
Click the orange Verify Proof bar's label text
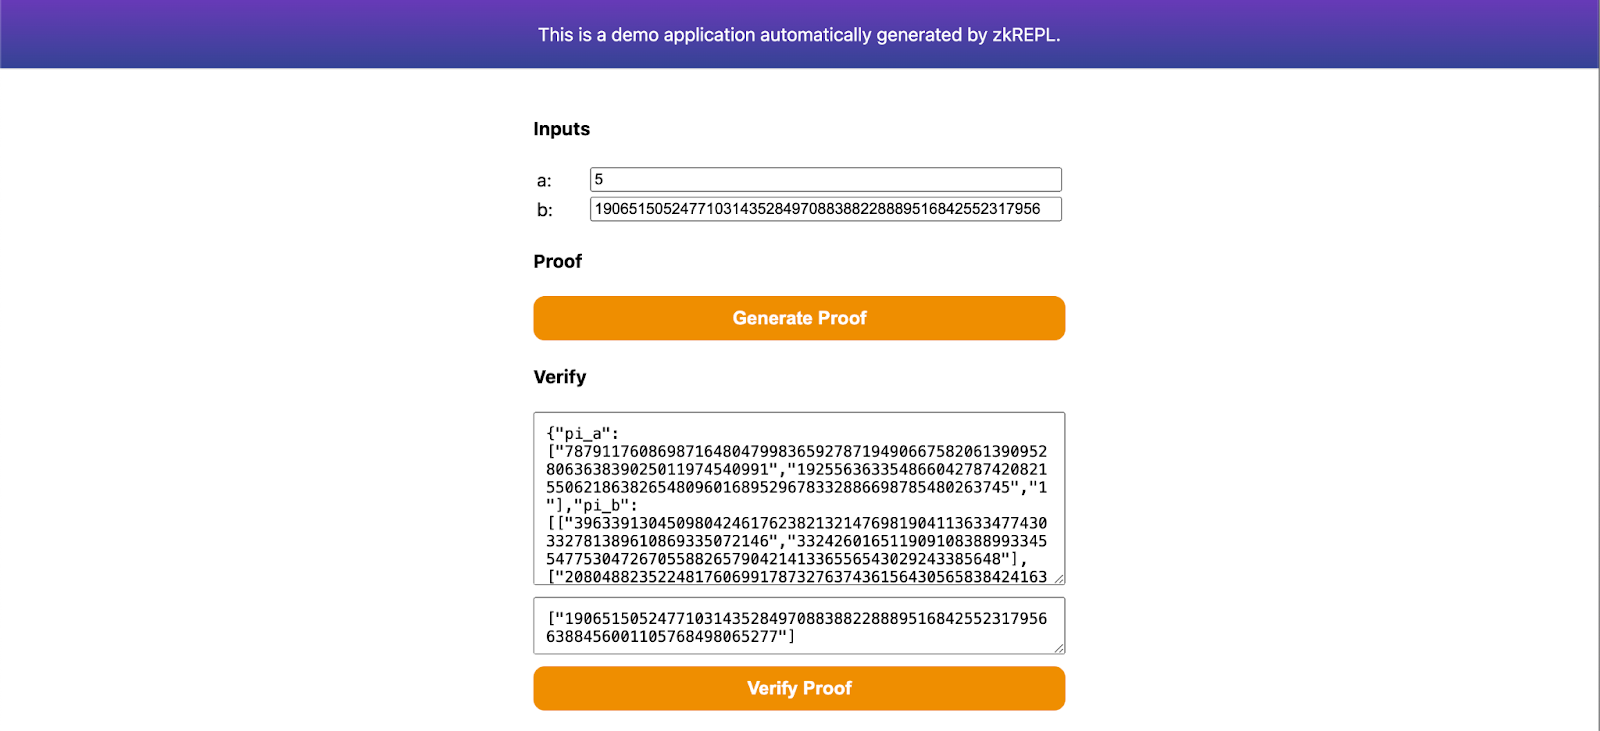point(798,688)
